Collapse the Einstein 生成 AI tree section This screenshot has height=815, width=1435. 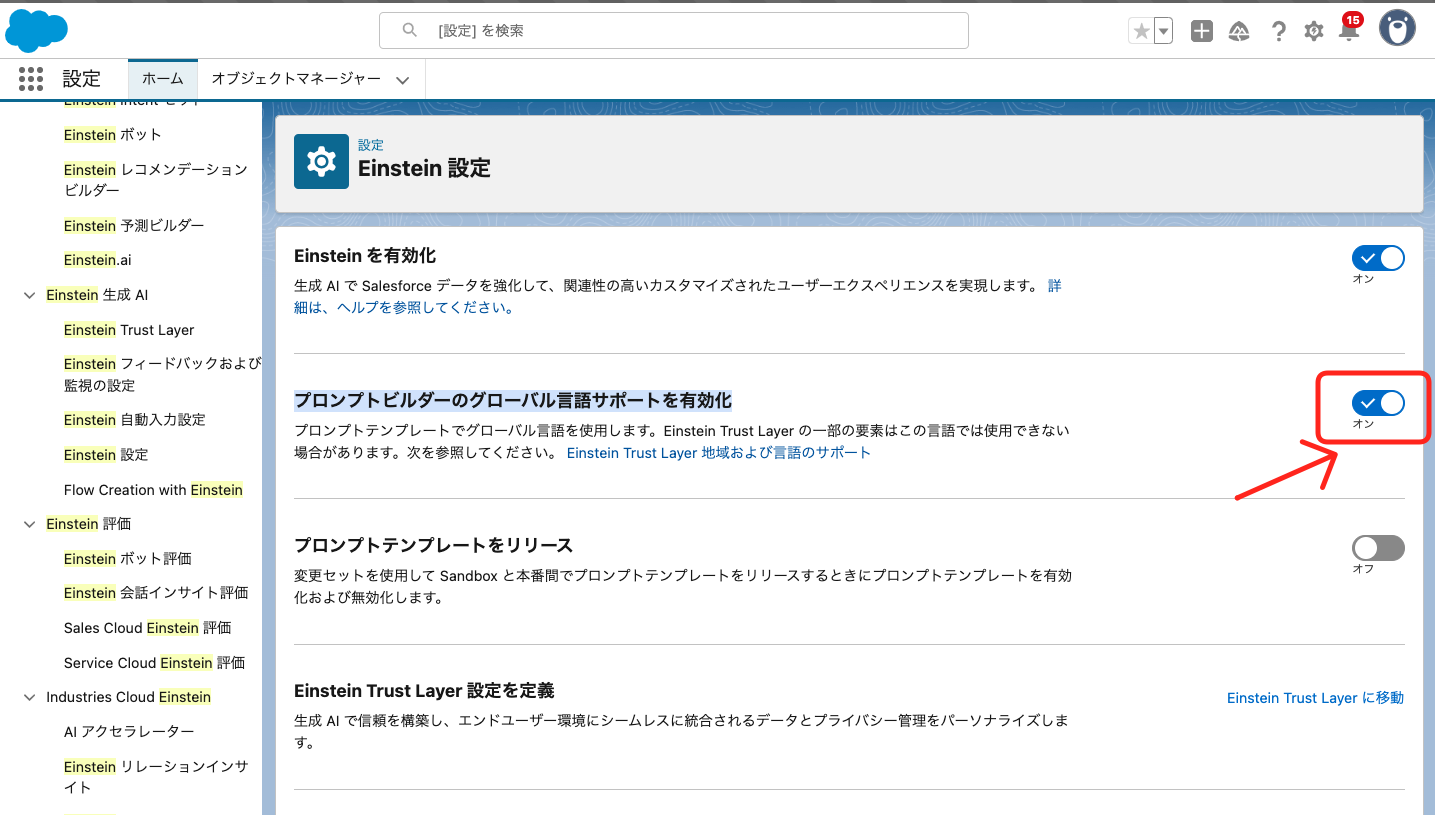point(29,295)
